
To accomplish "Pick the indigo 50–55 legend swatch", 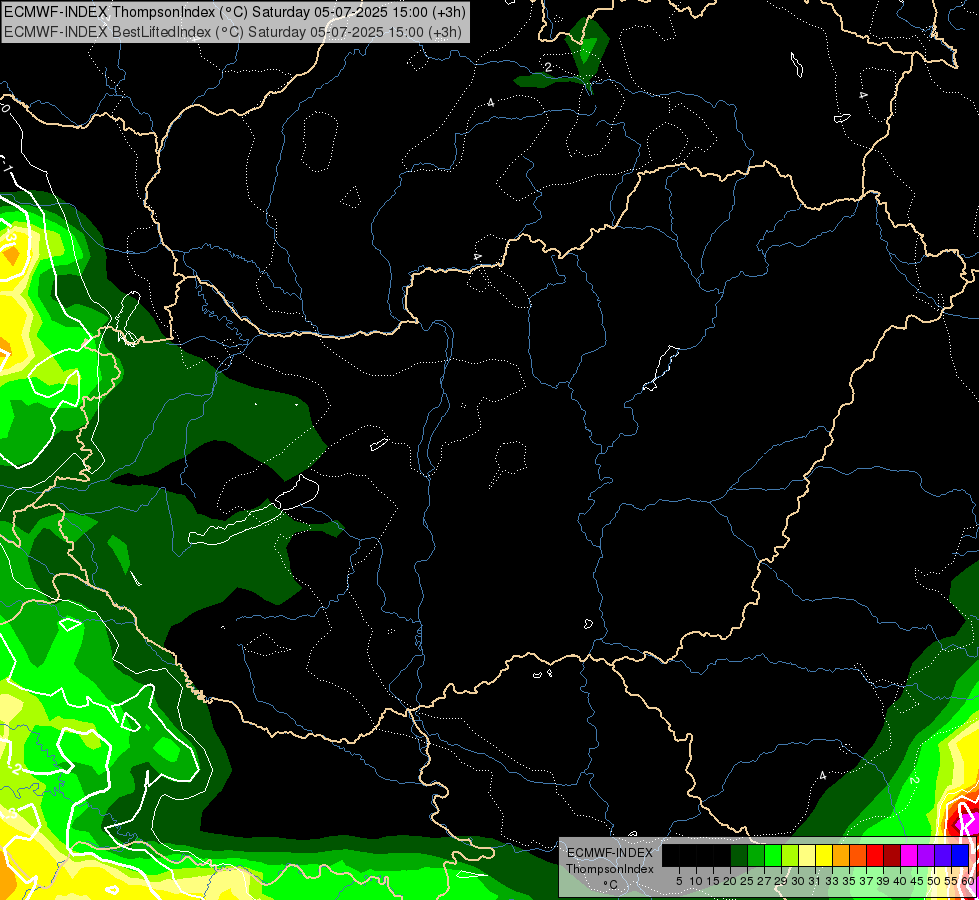I will coord(943,855).
